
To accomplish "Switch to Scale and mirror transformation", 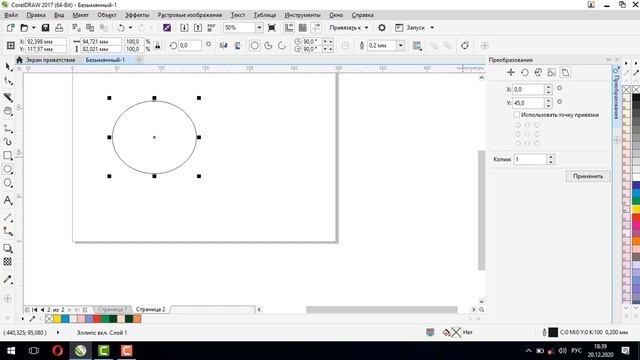I will [x=538, y=73].
